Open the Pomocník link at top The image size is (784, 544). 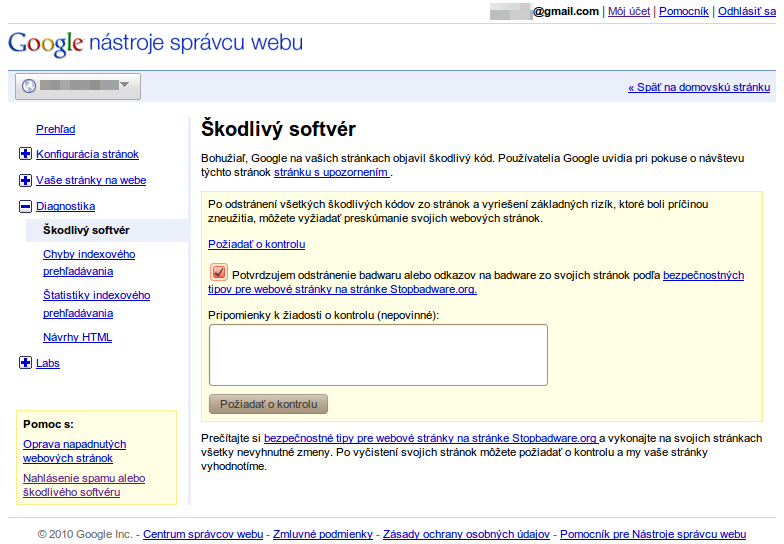(x=684, y=11)
